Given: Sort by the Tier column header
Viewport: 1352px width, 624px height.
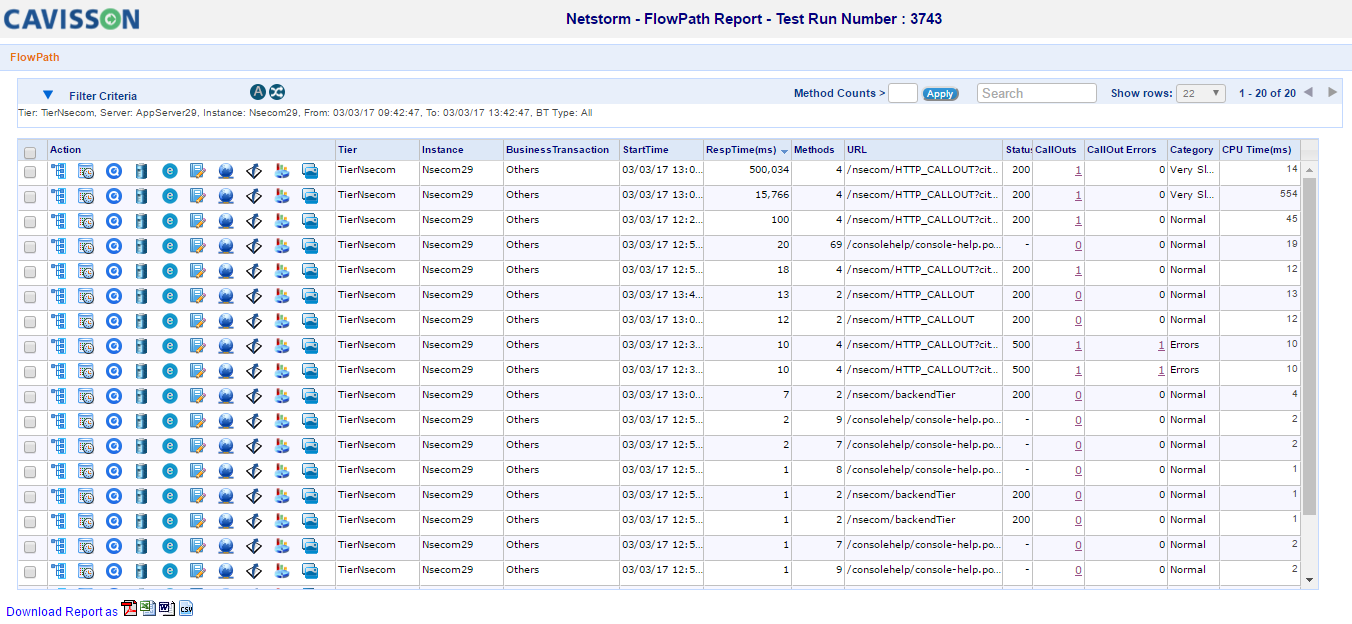Looking at the screenshot, I should click(378, 150).
